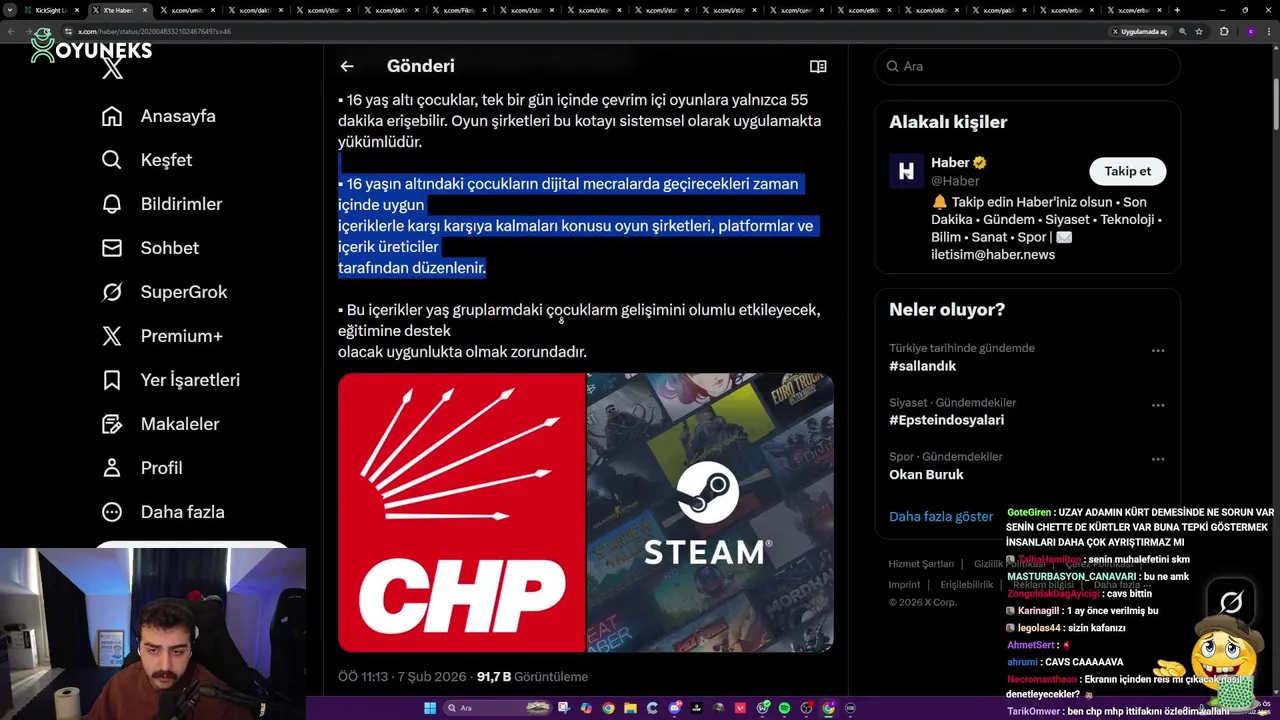
Task: Switch to x.com/umin tab
Action: point(187,10)
